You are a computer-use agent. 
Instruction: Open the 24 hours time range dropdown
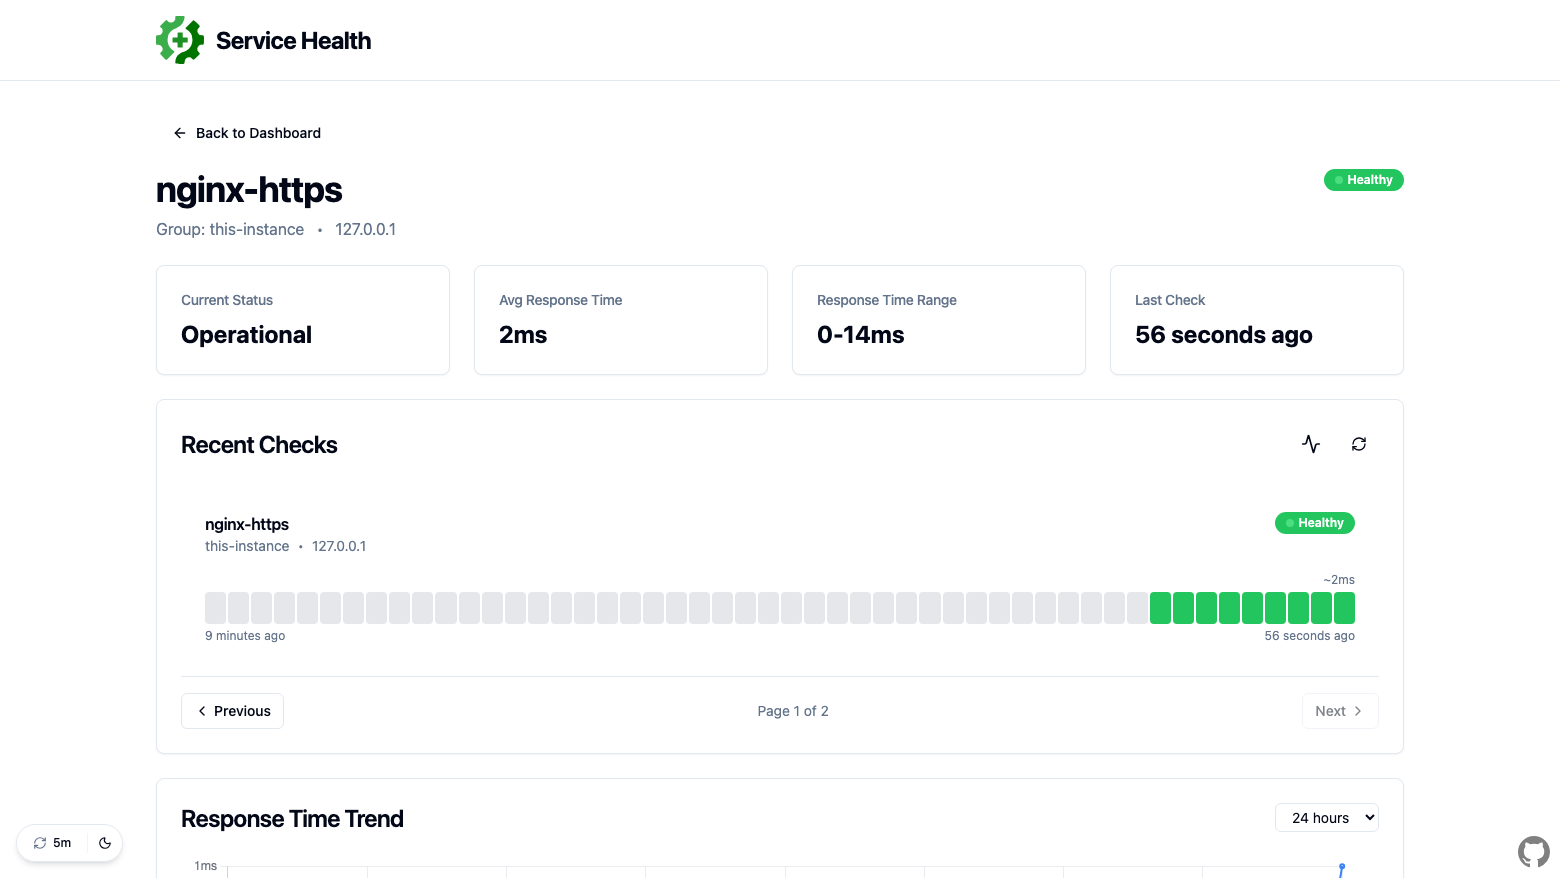pyautogui.click(x=1327, y=818)
